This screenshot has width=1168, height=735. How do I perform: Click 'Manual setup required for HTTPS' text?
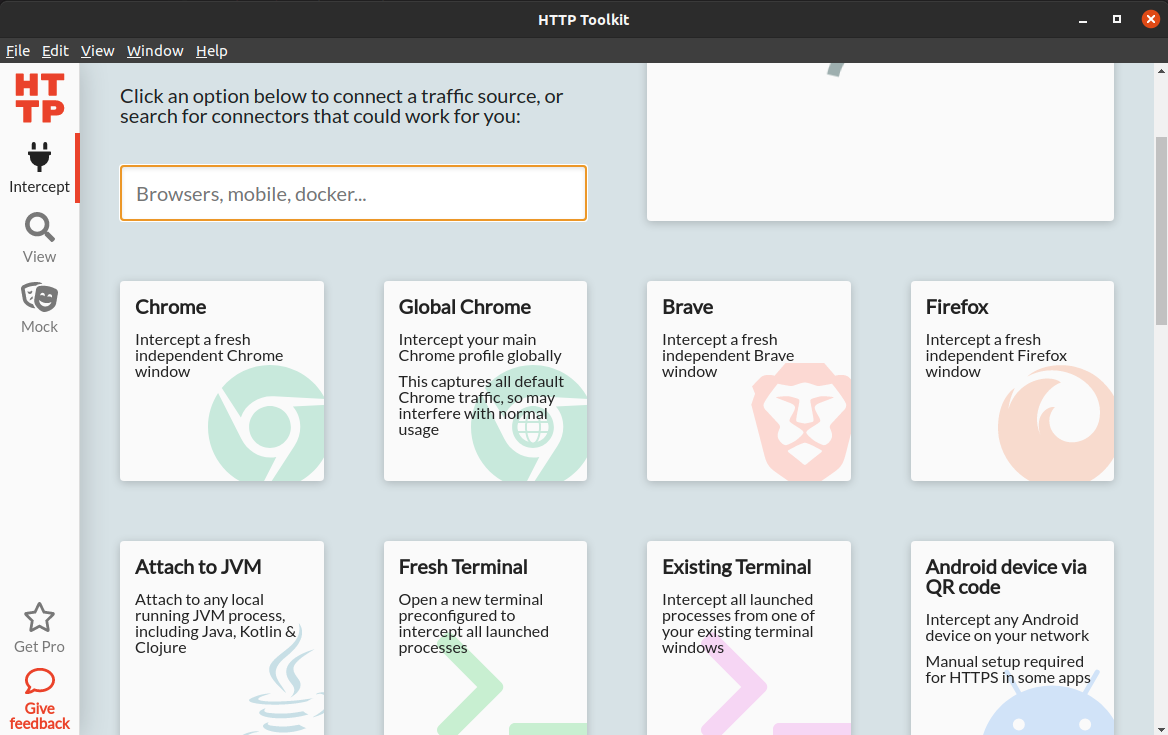1008,669
